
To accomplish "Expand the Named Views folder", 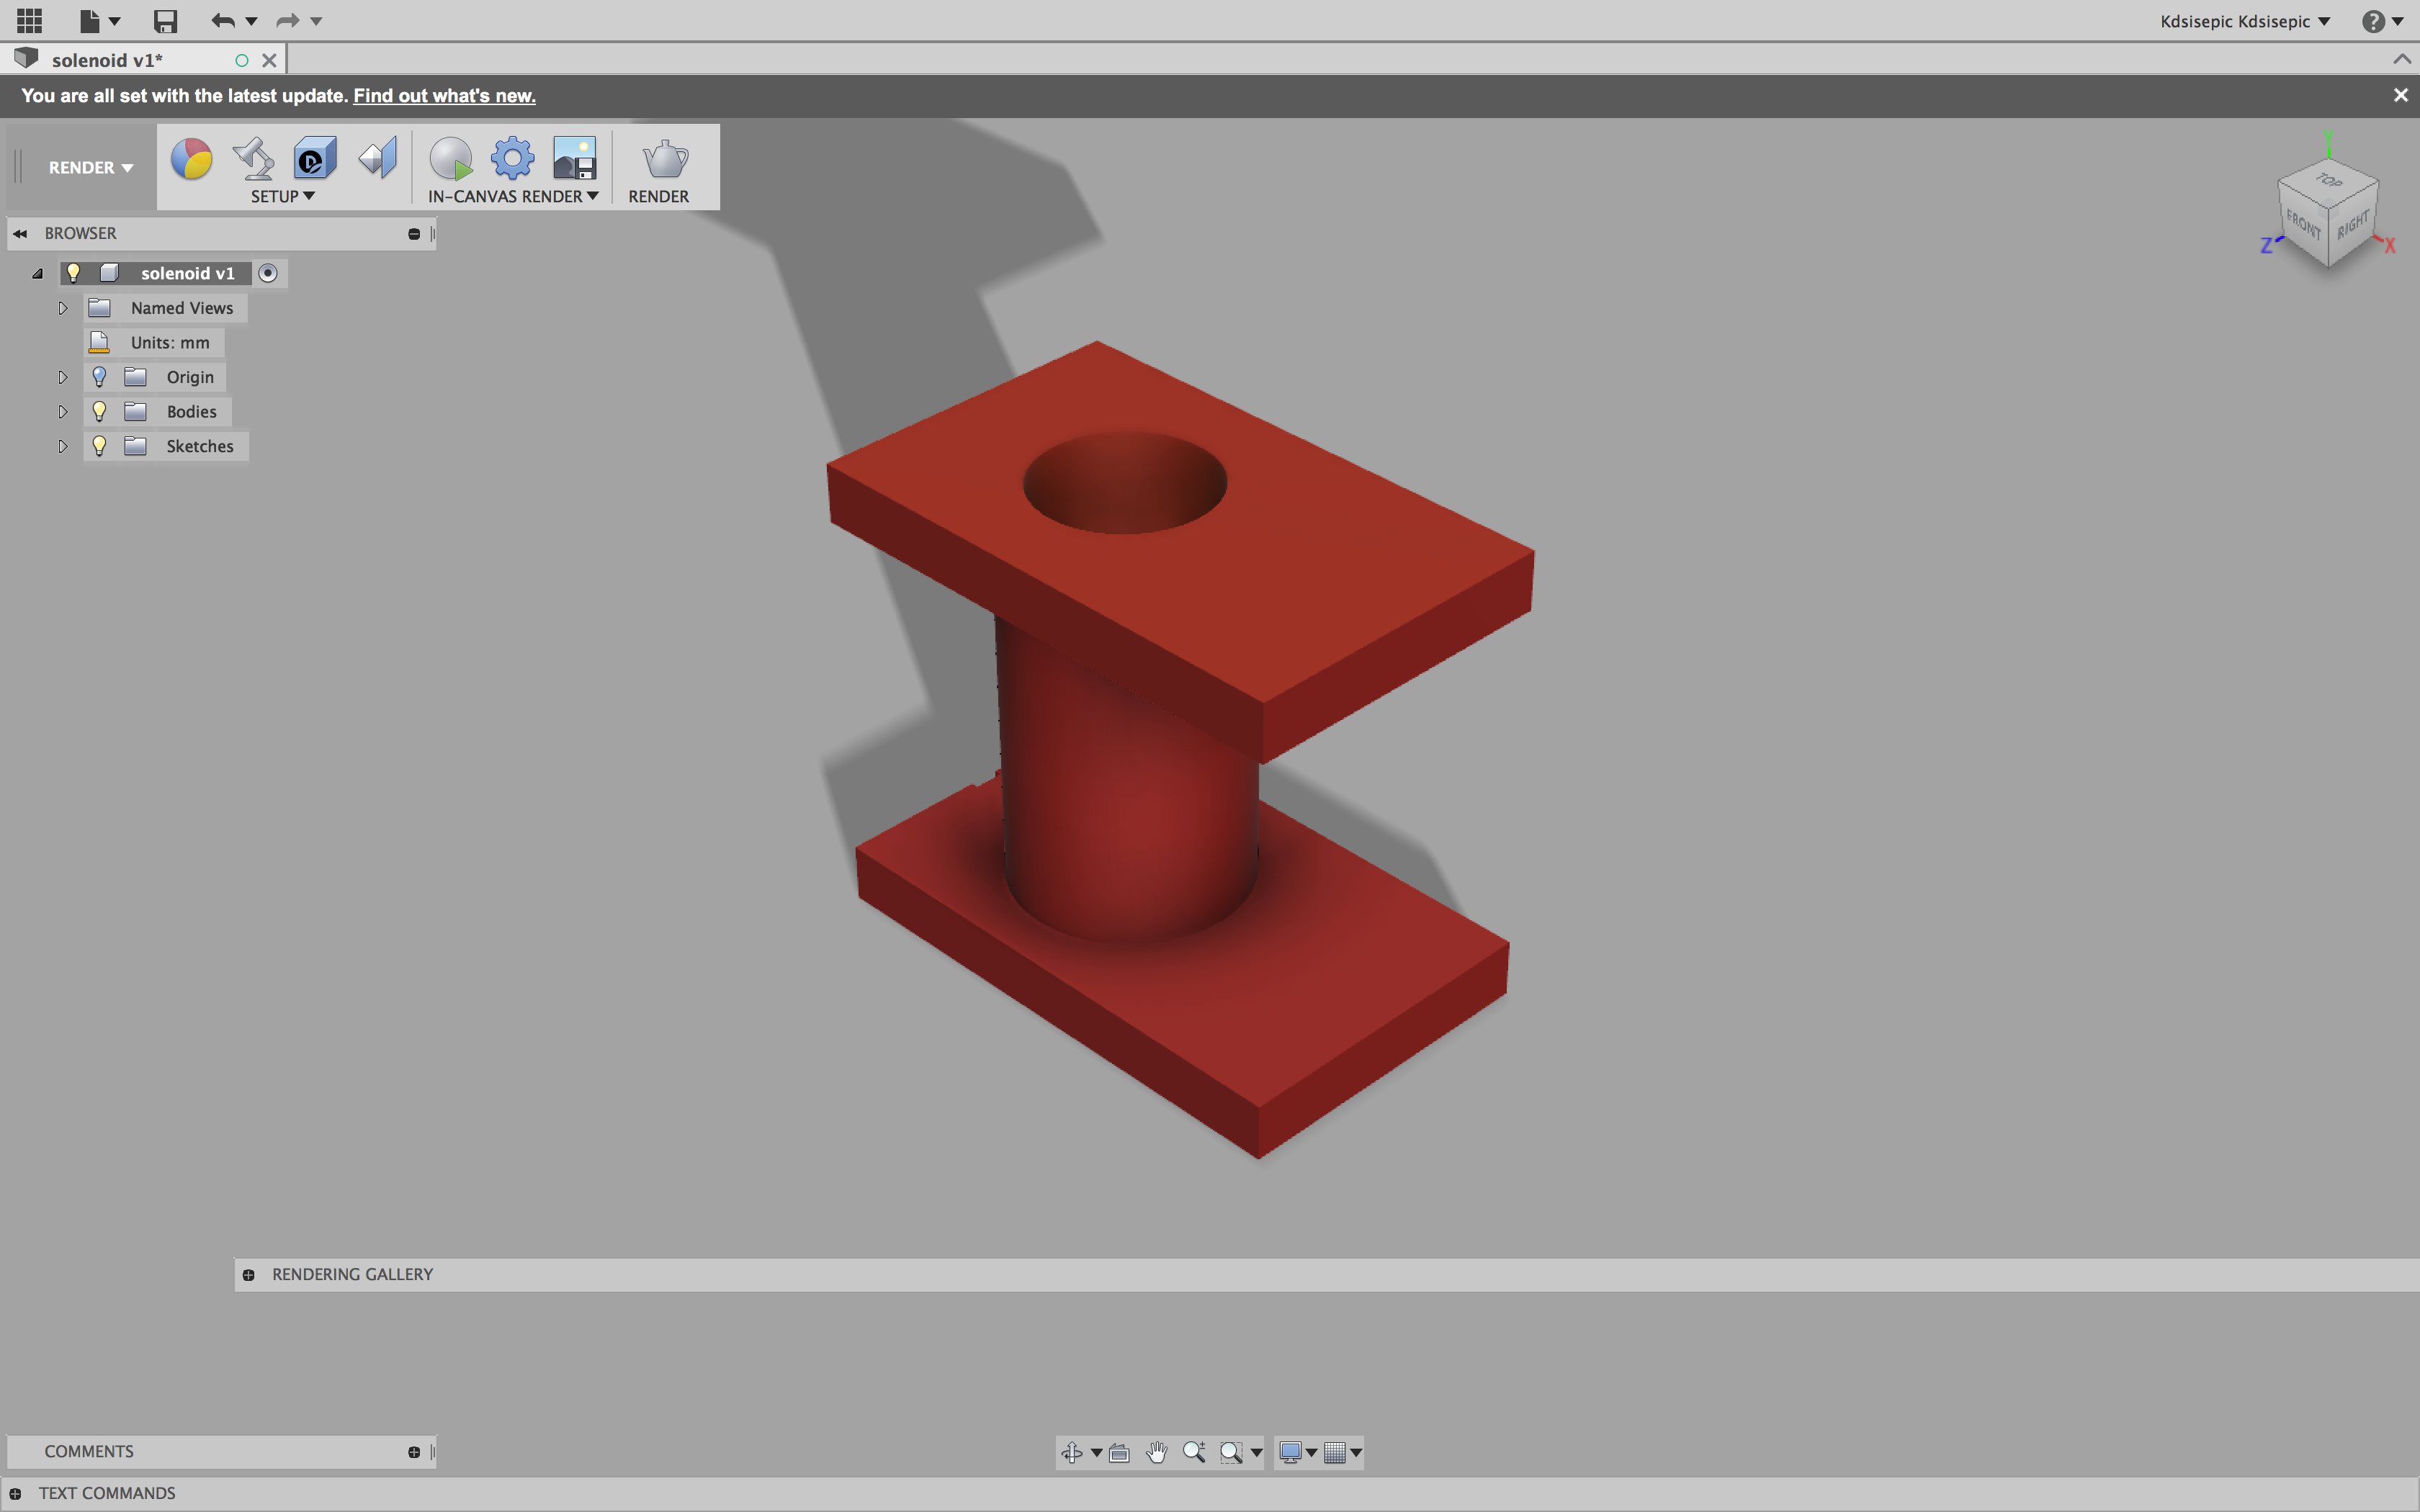I will (x=62, y=308).
